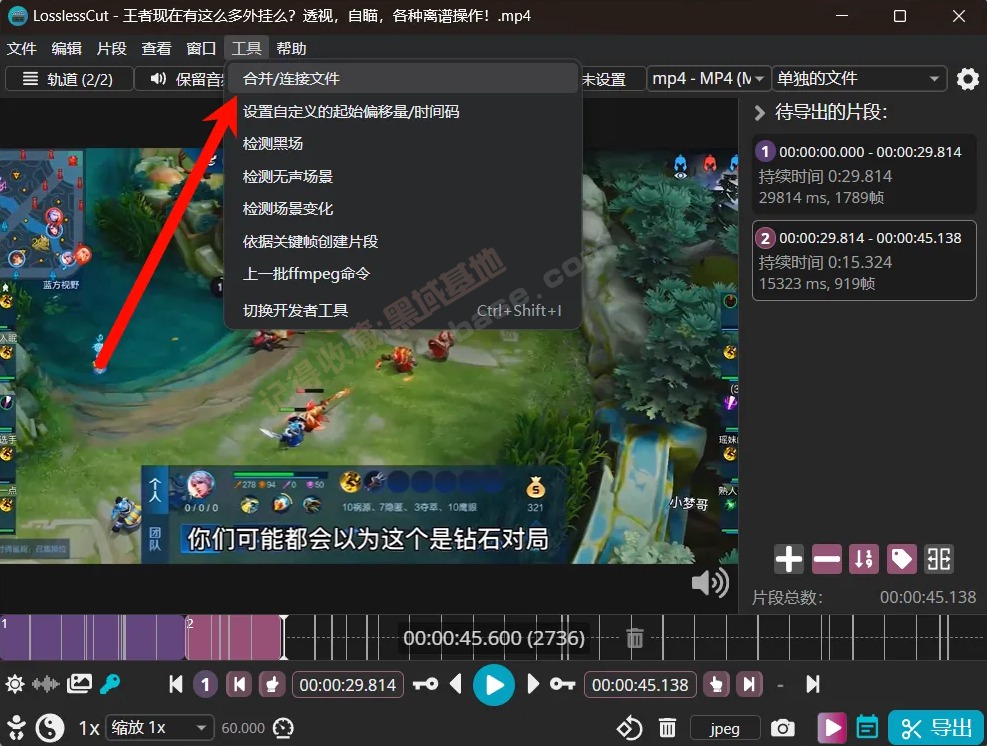The width and height of the screenshot is (987, 746).
Task: Seek to next keyframe key icon
Action: tap(562, 684)
